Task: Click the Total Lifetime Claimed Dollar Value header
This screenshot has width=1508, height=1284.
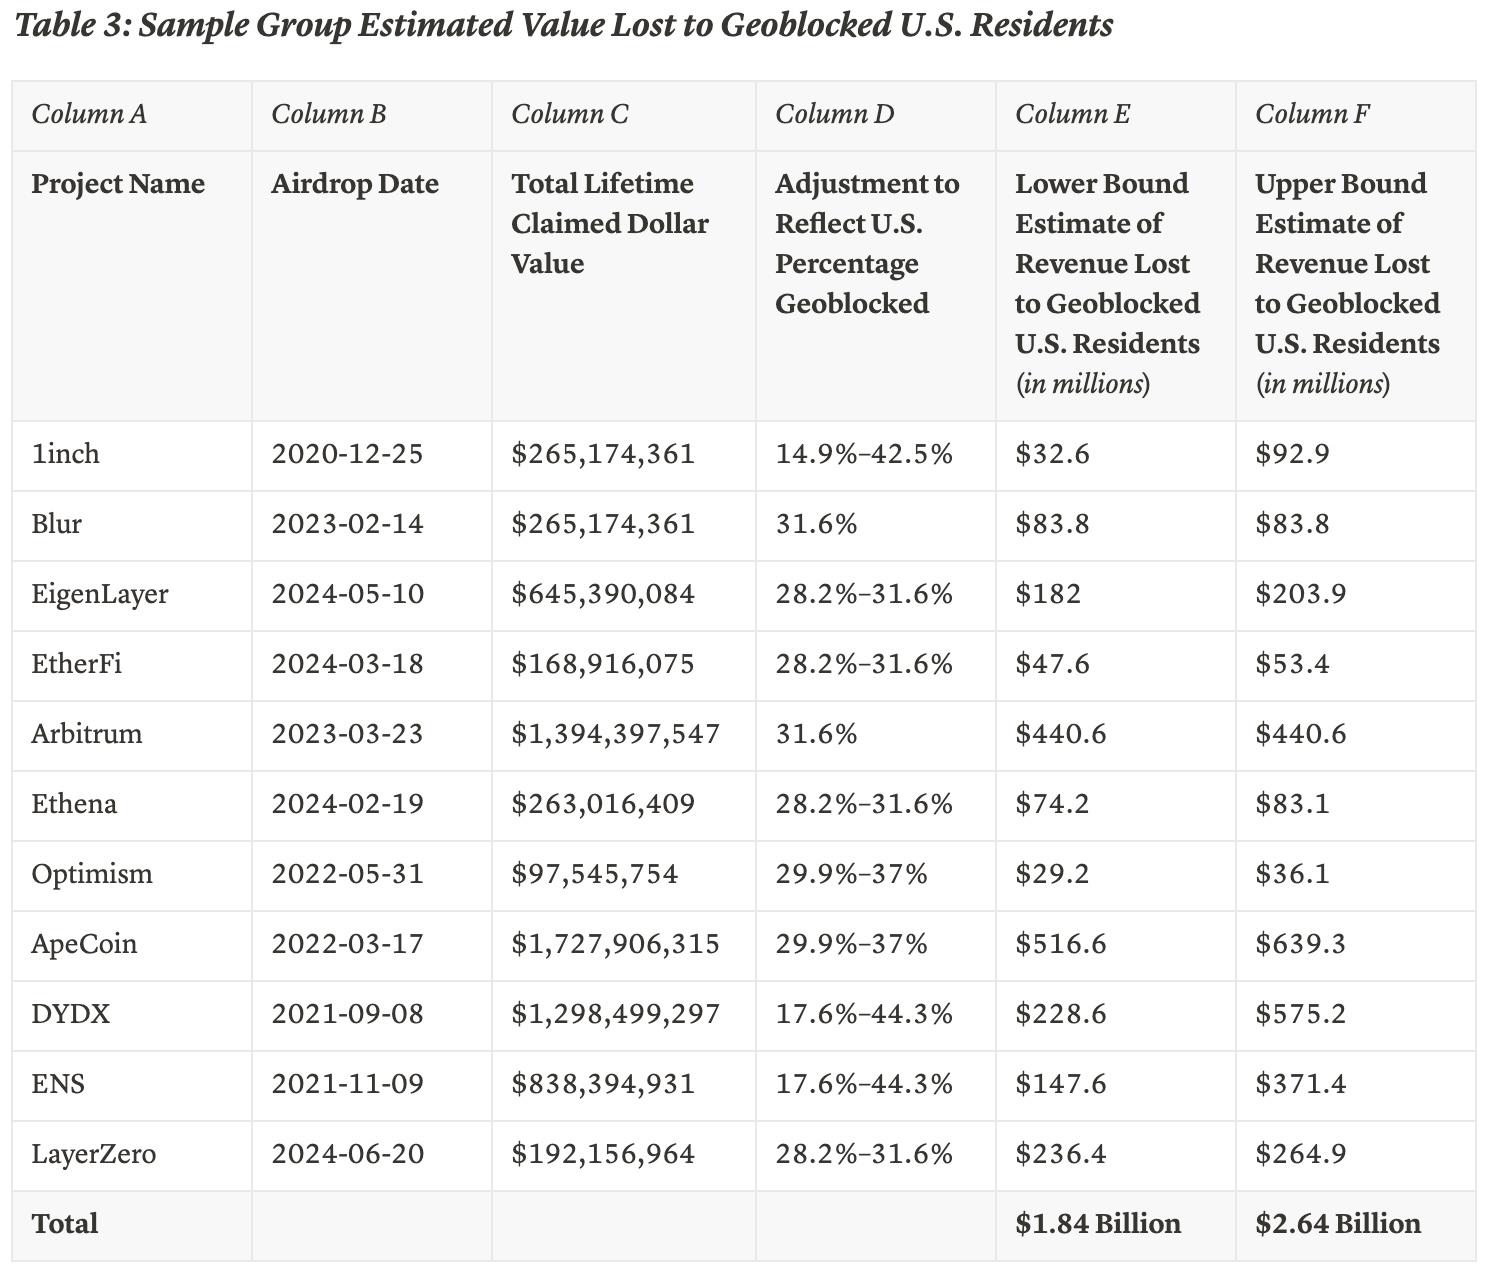Action: point(610,224)
